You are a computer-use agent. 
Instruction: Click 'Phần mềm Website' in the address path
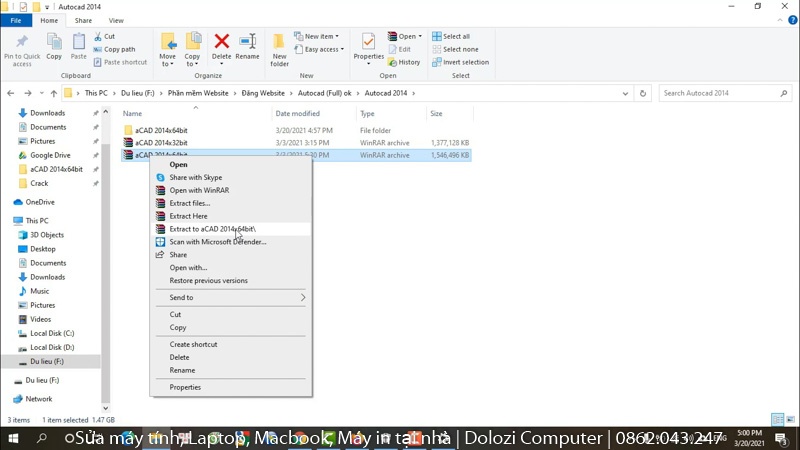click(198, 93)
